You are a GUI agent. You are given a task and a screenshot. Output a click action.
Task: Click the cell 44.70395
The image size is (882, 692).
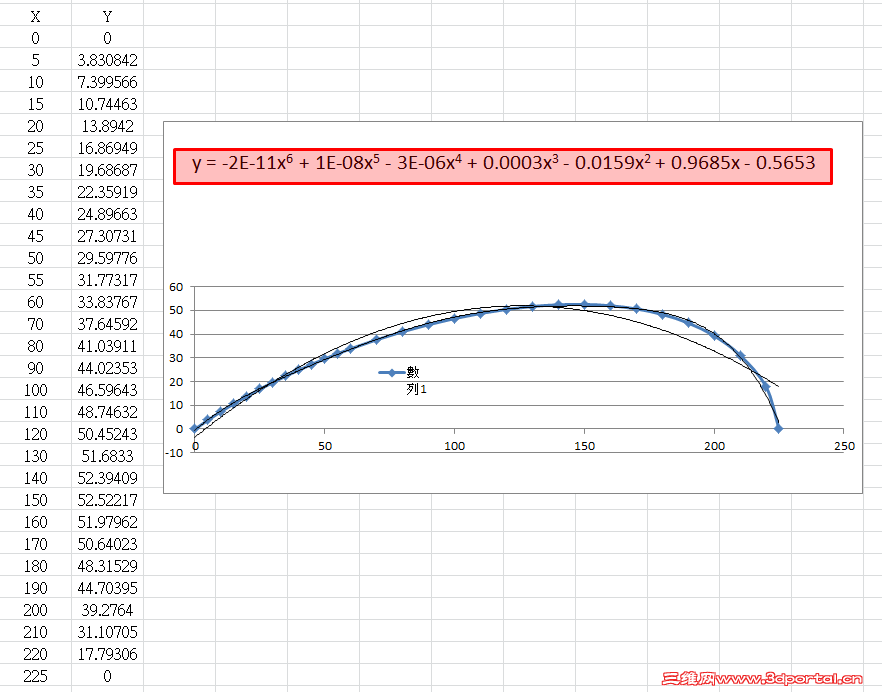tap(107, 588)
